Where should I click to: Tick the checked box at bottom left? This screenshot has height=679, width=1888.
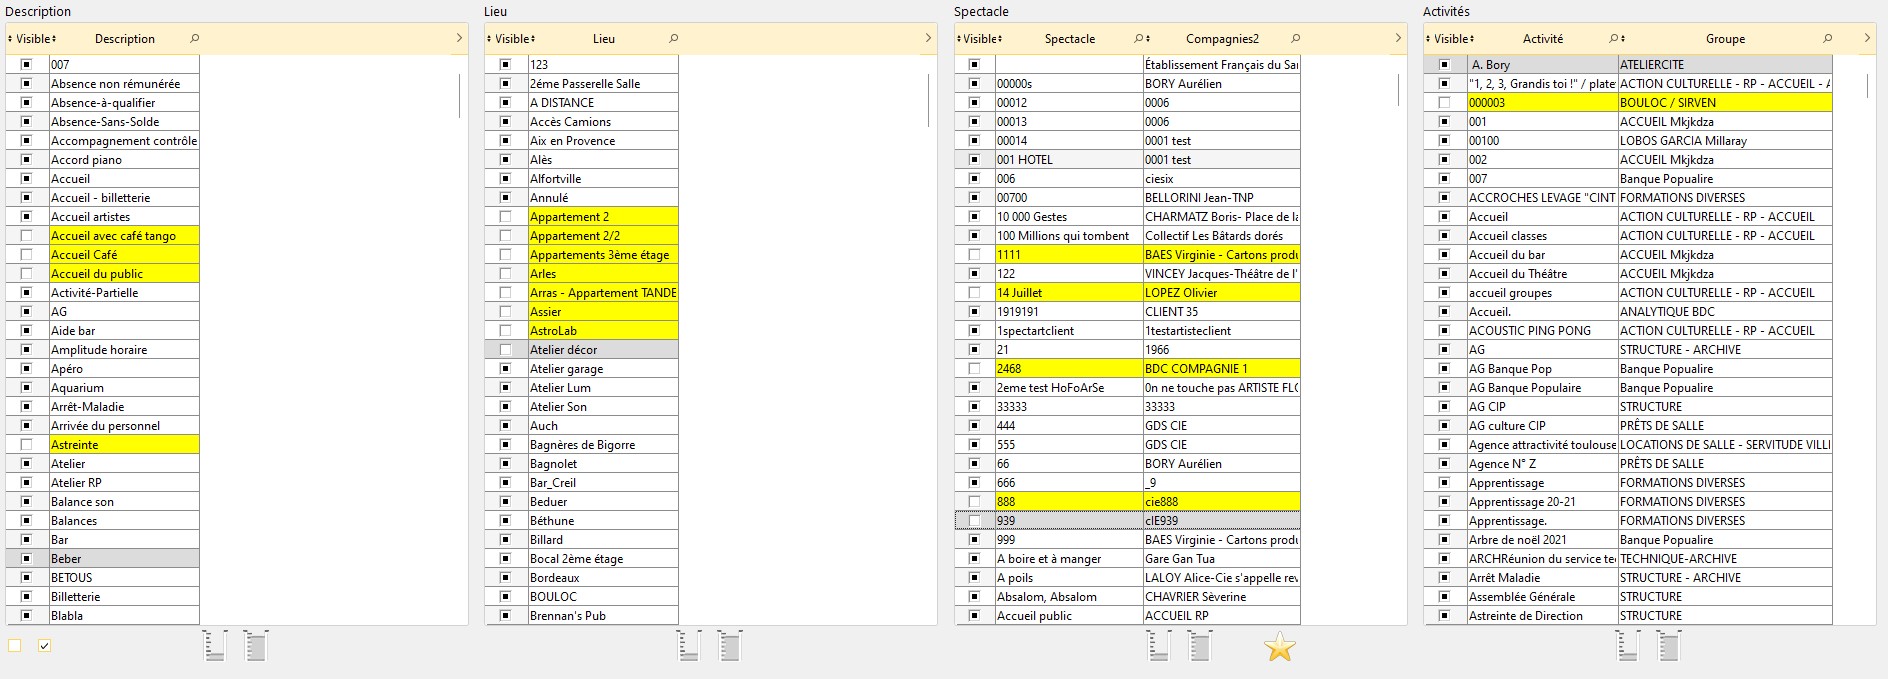coord(44,646)
